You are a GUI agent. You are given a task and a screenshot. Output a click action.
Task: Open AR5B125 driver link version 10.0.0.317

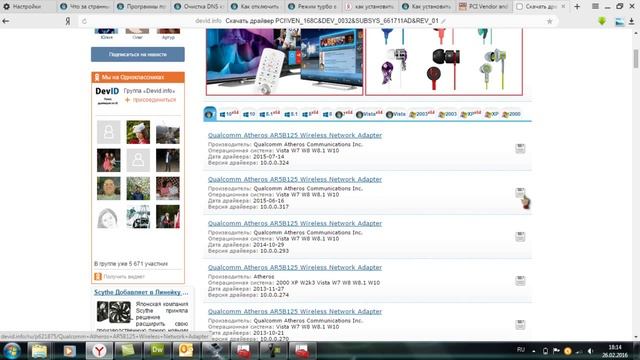(x=295, y=179)
